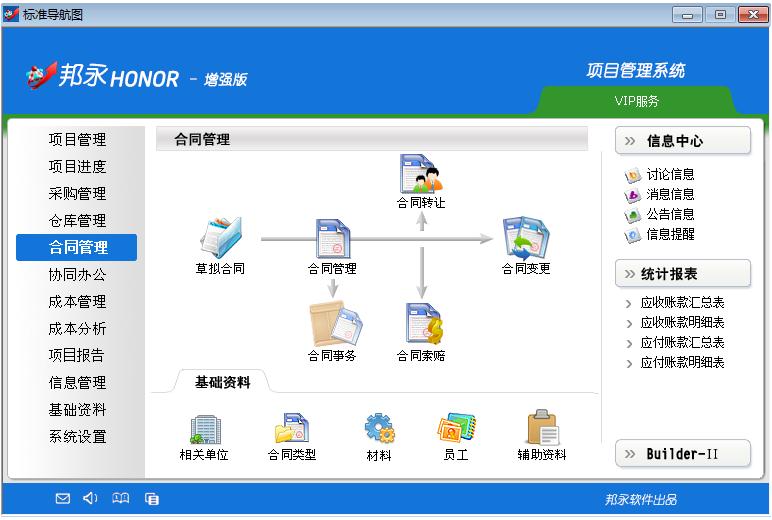Click the 相关单位 related units icon
This screenshot has height=520, width=772.
point(204,430)
